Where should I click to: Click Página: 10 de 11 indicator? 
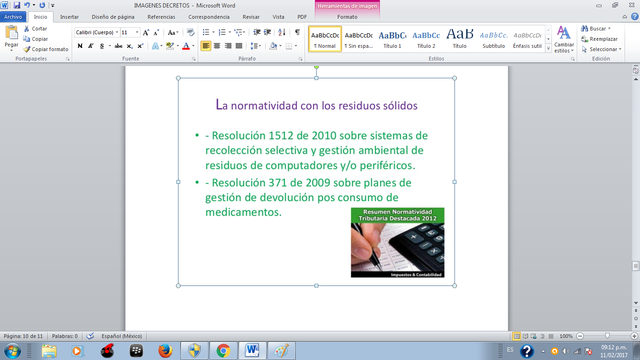23,336
